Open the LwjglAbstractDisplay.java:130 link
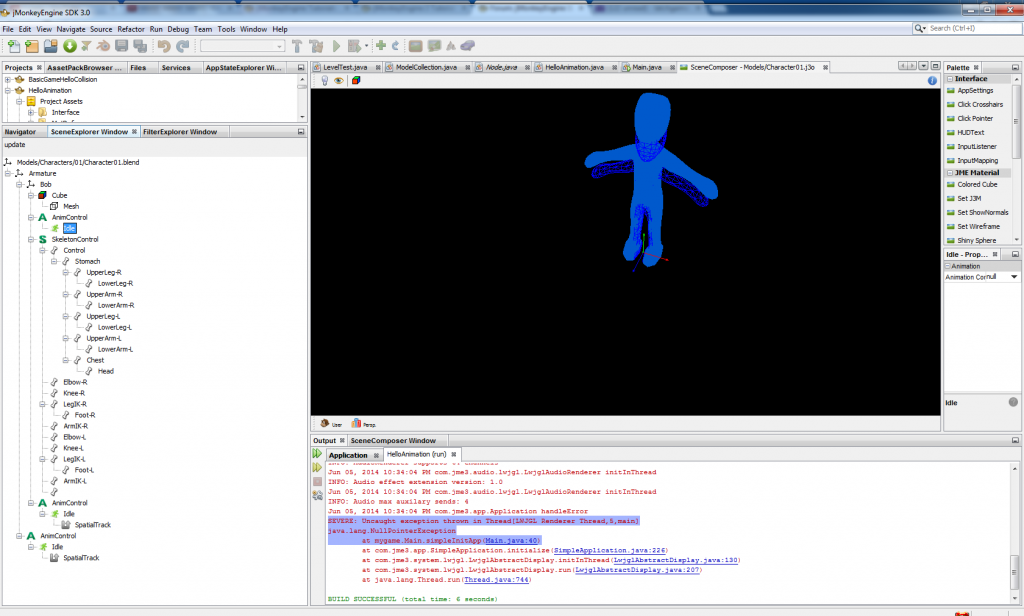 [675, 560]
